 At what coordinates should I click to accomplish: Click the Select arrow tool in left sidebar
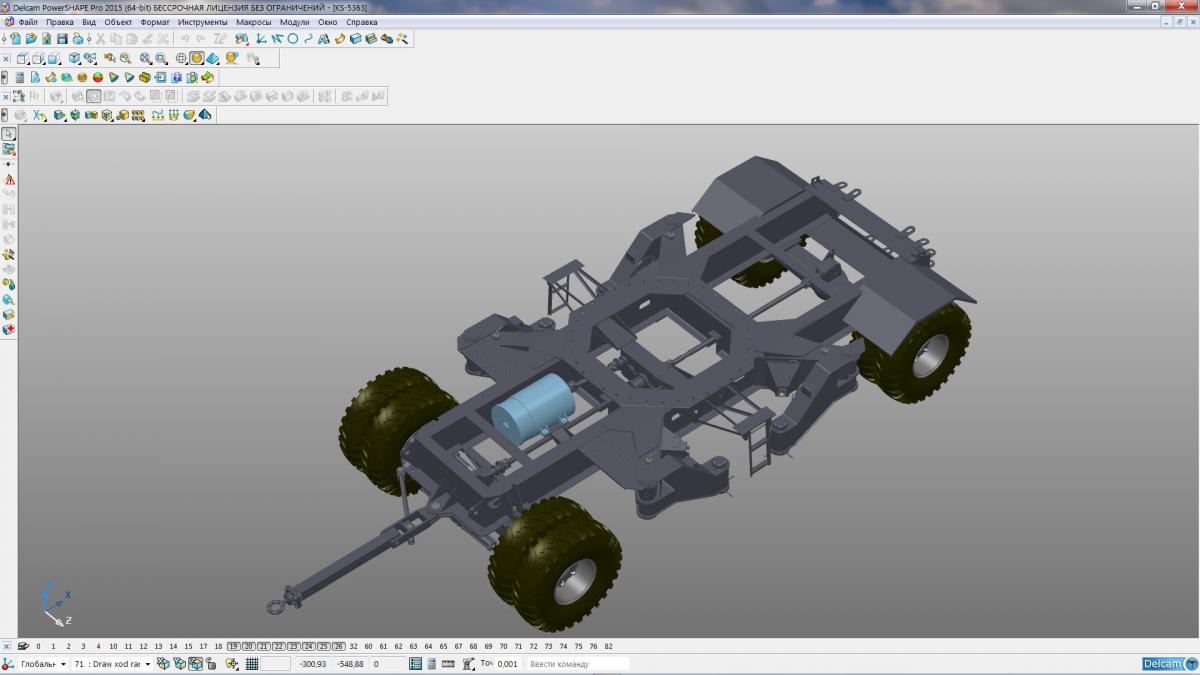pyautogui.click(x=9, y=134)
